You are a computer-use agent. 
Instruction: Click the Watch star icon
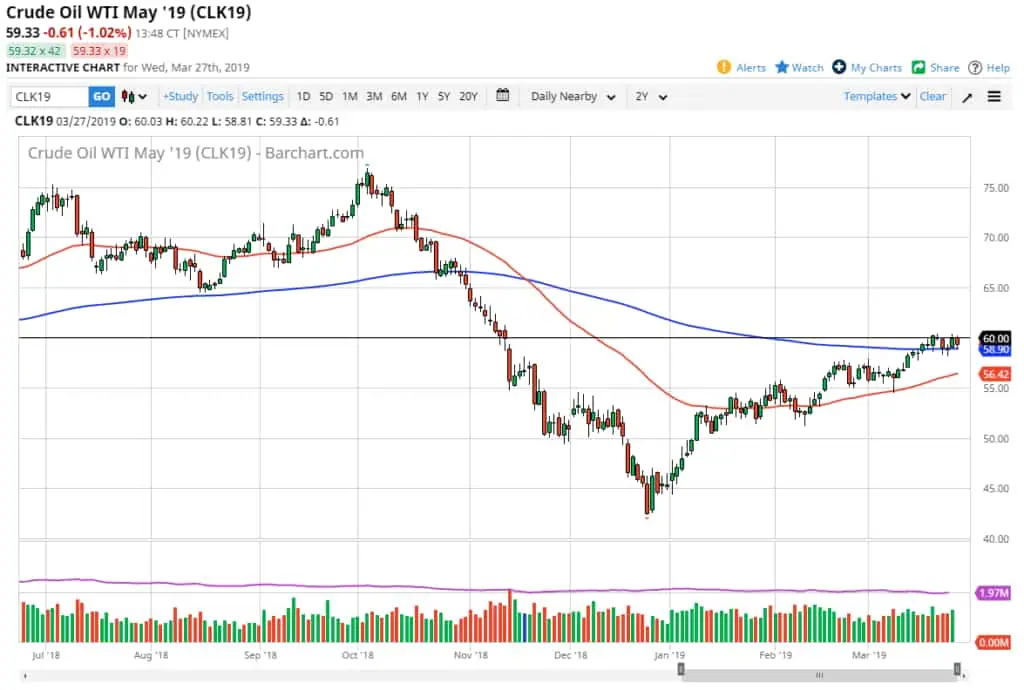[x=782, y=68]
